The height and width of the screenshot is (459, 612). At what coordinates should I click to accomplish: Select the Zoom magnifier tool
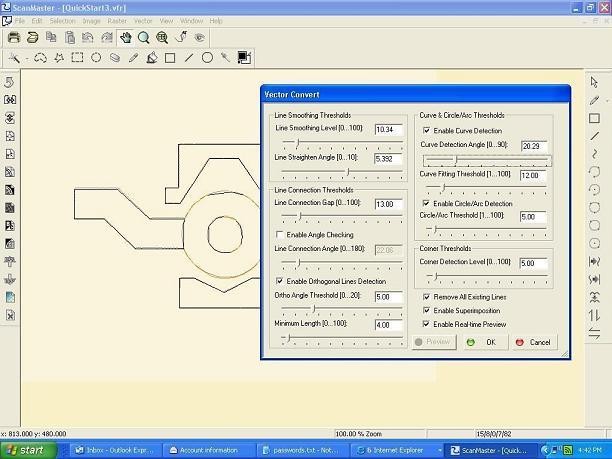point(144,37)
